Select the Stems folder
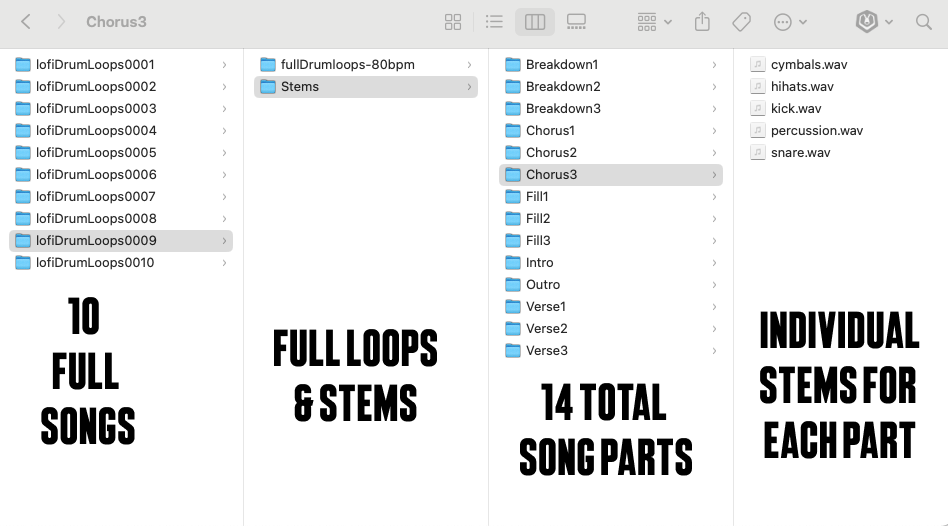948x526 pixels. (x=299, y=87)
